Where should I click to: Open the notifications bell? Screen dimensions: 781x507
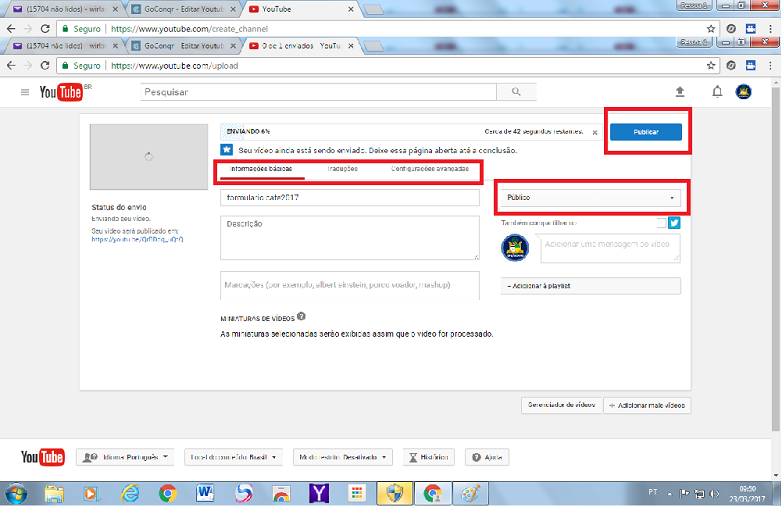tap(717, 92)
